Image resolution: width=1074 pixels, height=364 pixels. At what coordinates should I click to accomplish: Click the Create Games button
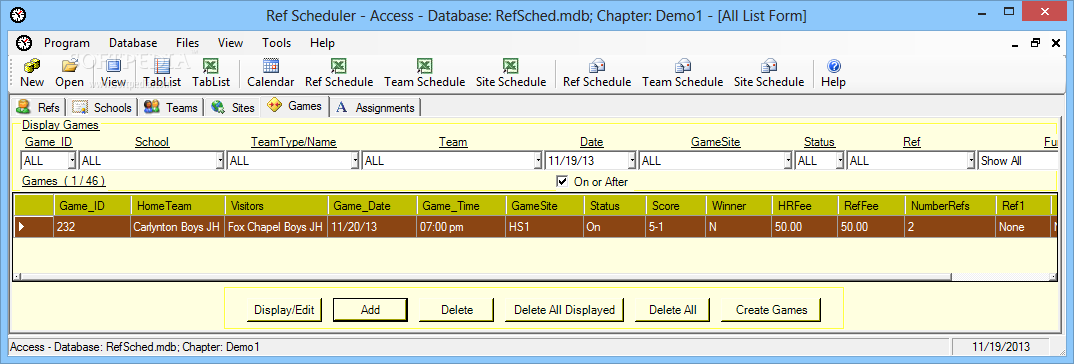pos(771,310)
